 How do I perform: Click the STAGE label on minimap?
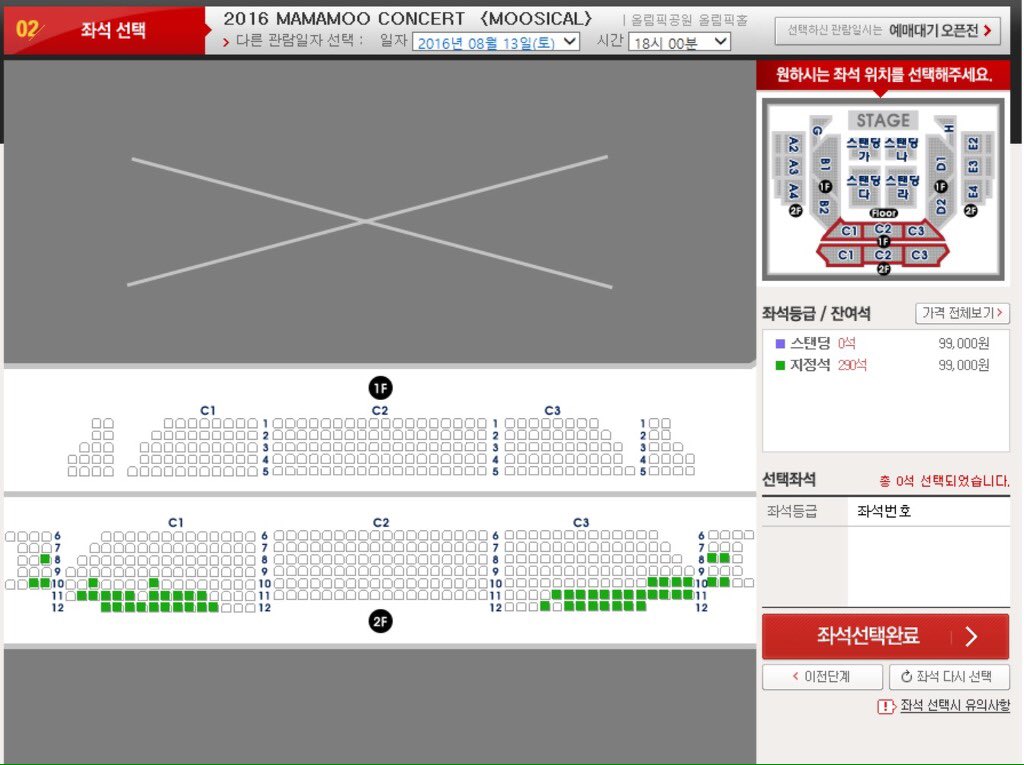[x=883, y=120]
